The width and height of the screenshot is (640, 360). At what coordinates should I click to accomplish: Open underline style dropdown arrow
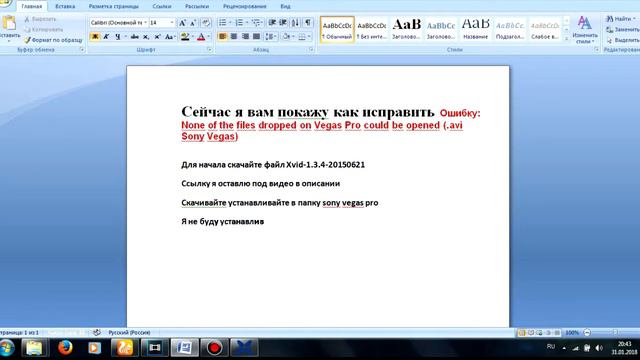click(x=125, y=37)
